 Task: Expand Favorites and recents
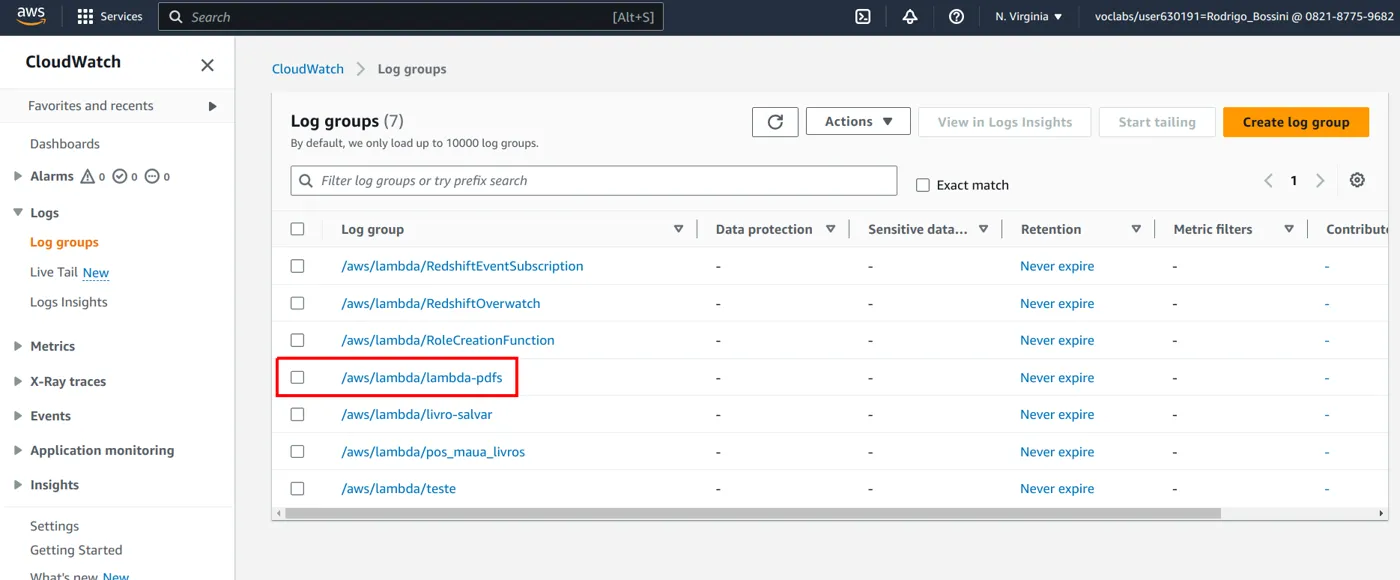[x=212, y=106]
